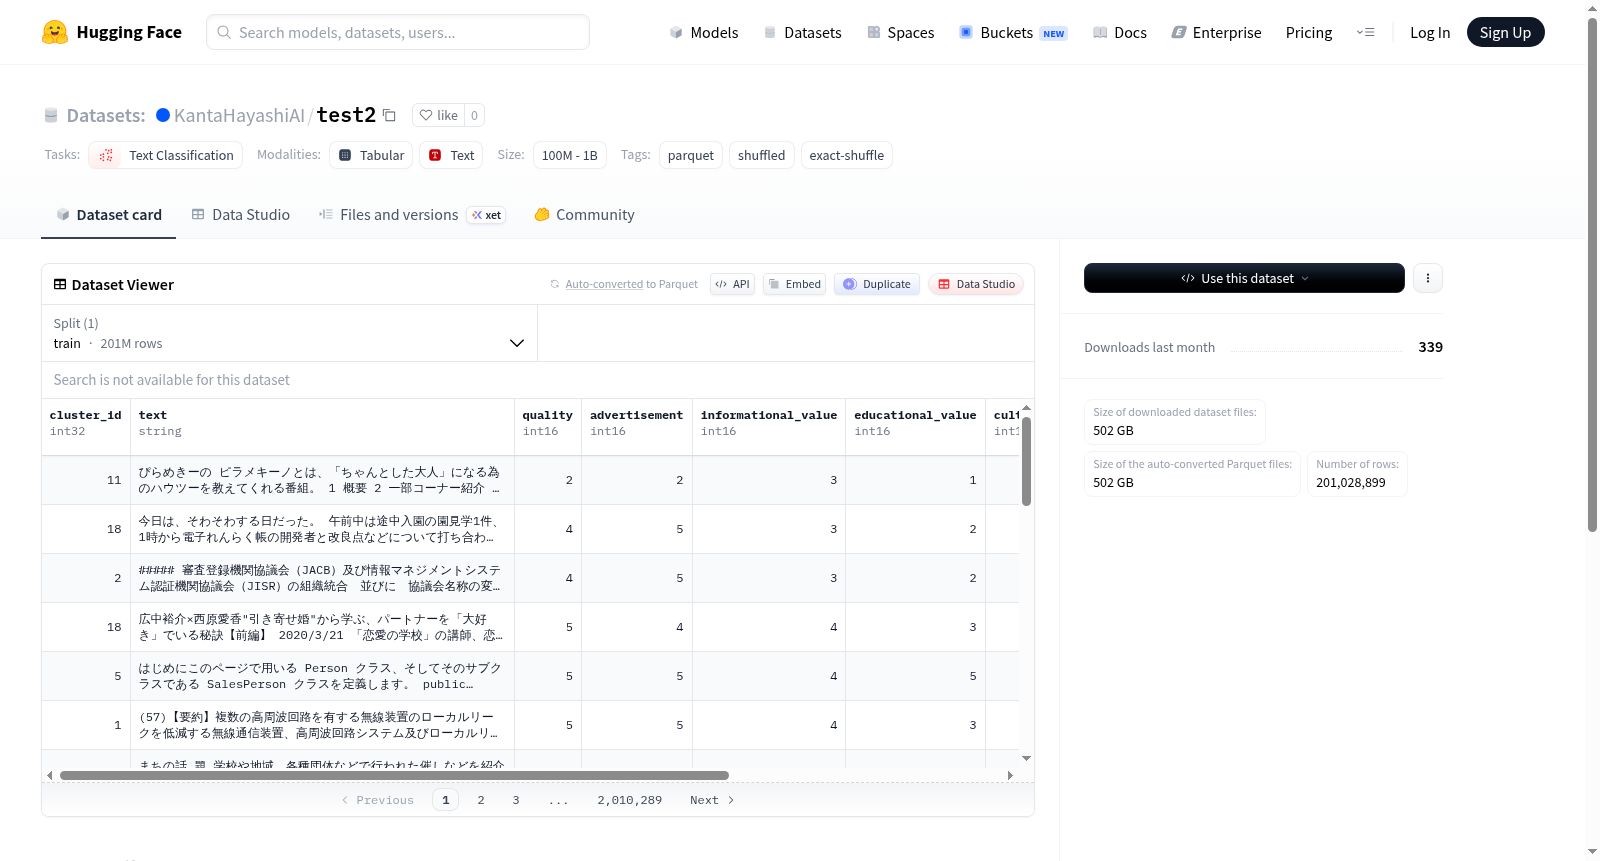The height and width of the screenshot is (861, 1600).
Task: Open Docs in navigation
Action: [x=1120, y=32]
